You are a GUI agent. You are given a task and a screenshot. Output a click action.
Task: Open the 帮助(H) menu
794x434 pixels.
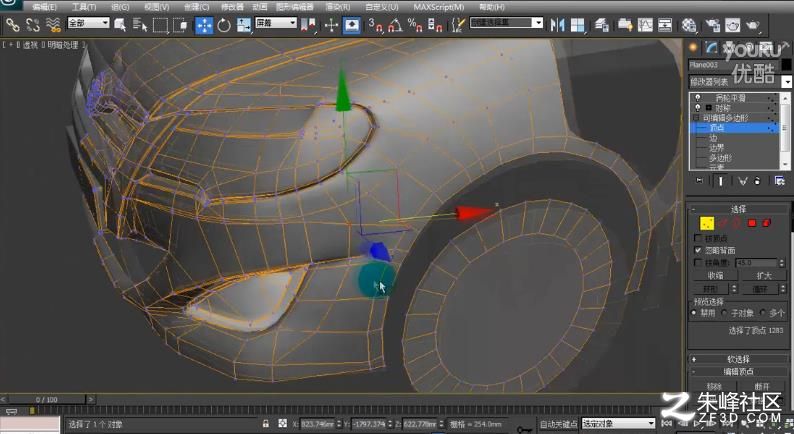pyautogui.click(x=492, y=7)
